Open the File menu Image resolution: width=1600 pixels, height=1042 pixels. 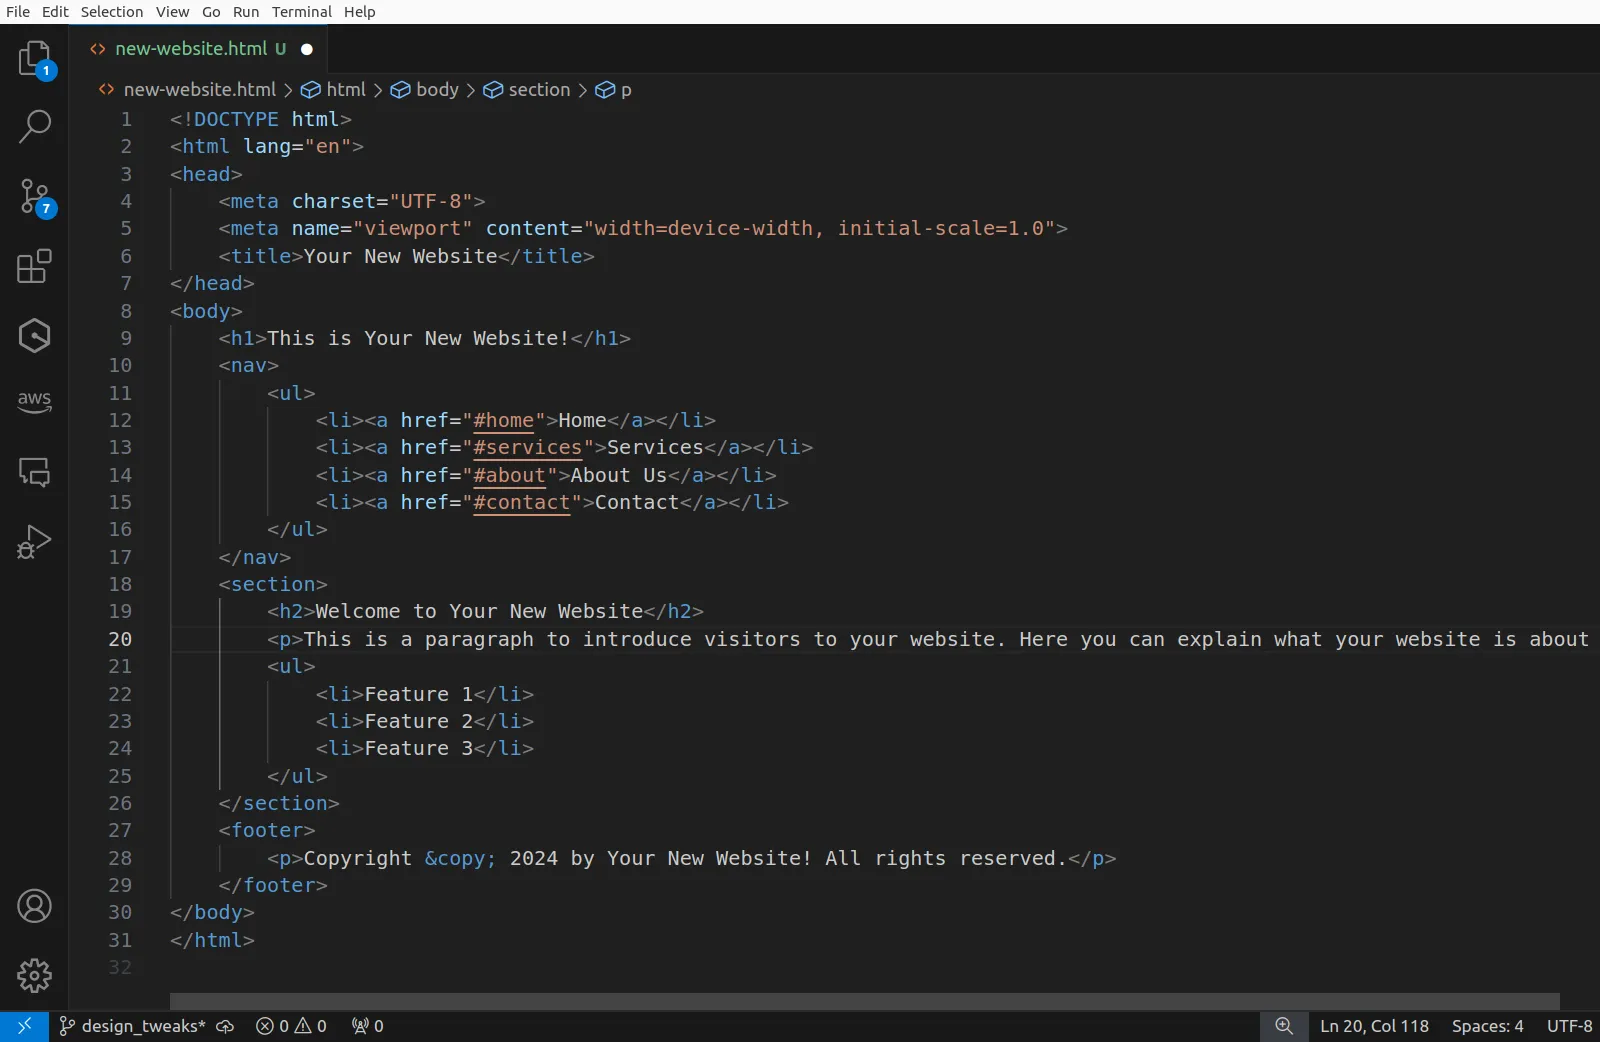[x=18, y=12]
